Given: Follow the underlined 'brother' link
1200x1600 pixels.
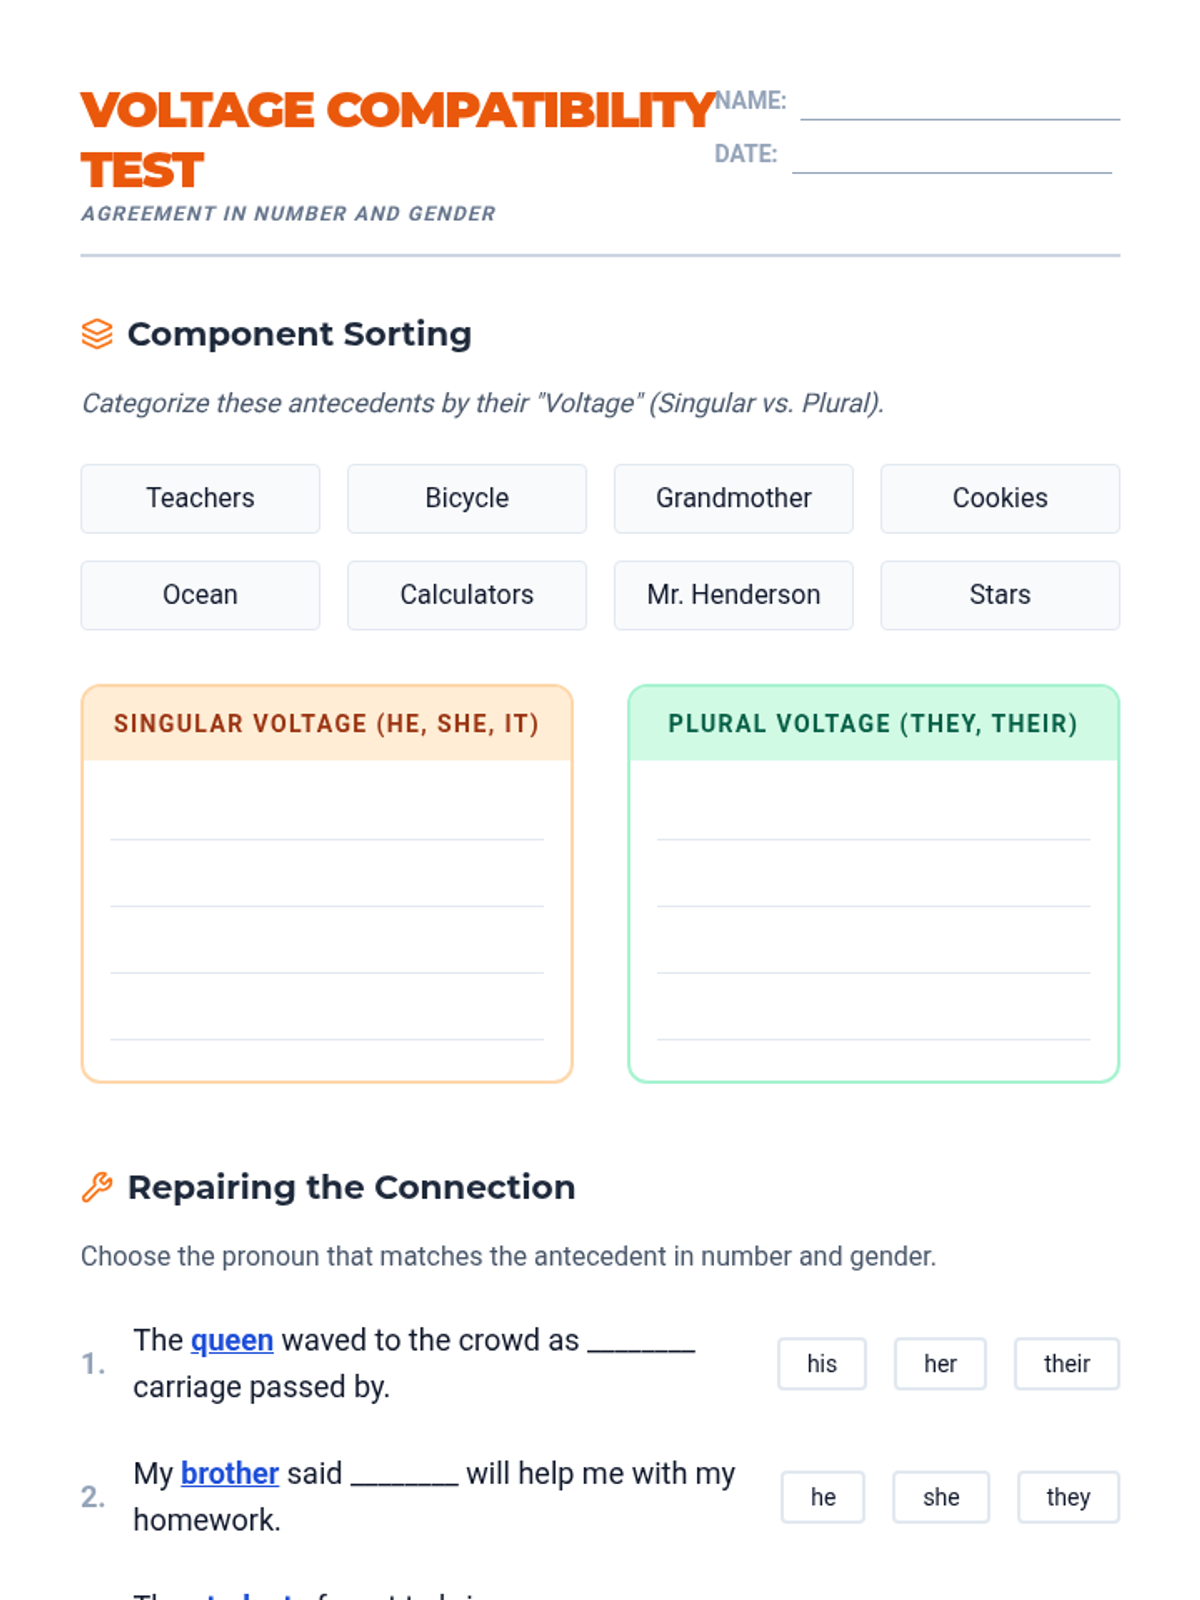Looking at the screenshot, I should coord(230,1473).
